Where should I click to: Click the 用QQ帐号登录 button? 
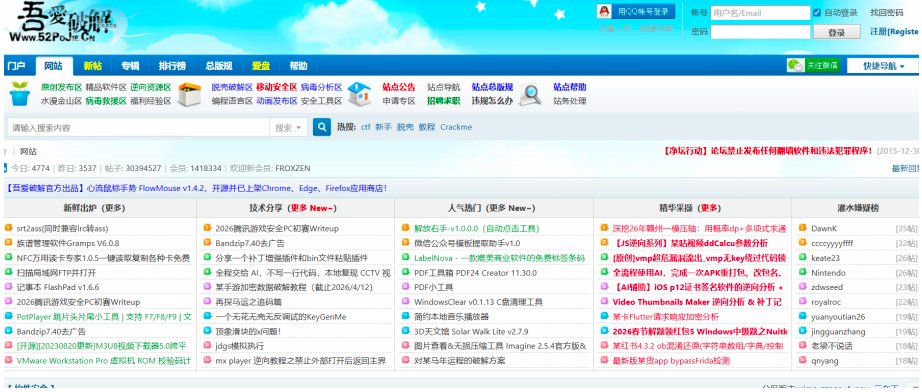636,12
